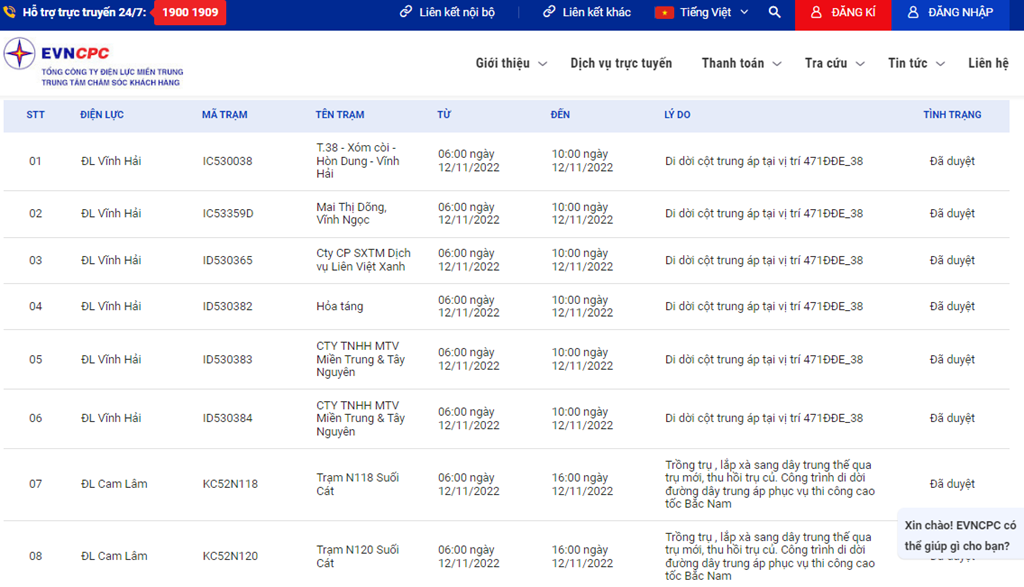Click the TÌNH TRẠNG column header
1024x587 pixels.
[952, 115]
